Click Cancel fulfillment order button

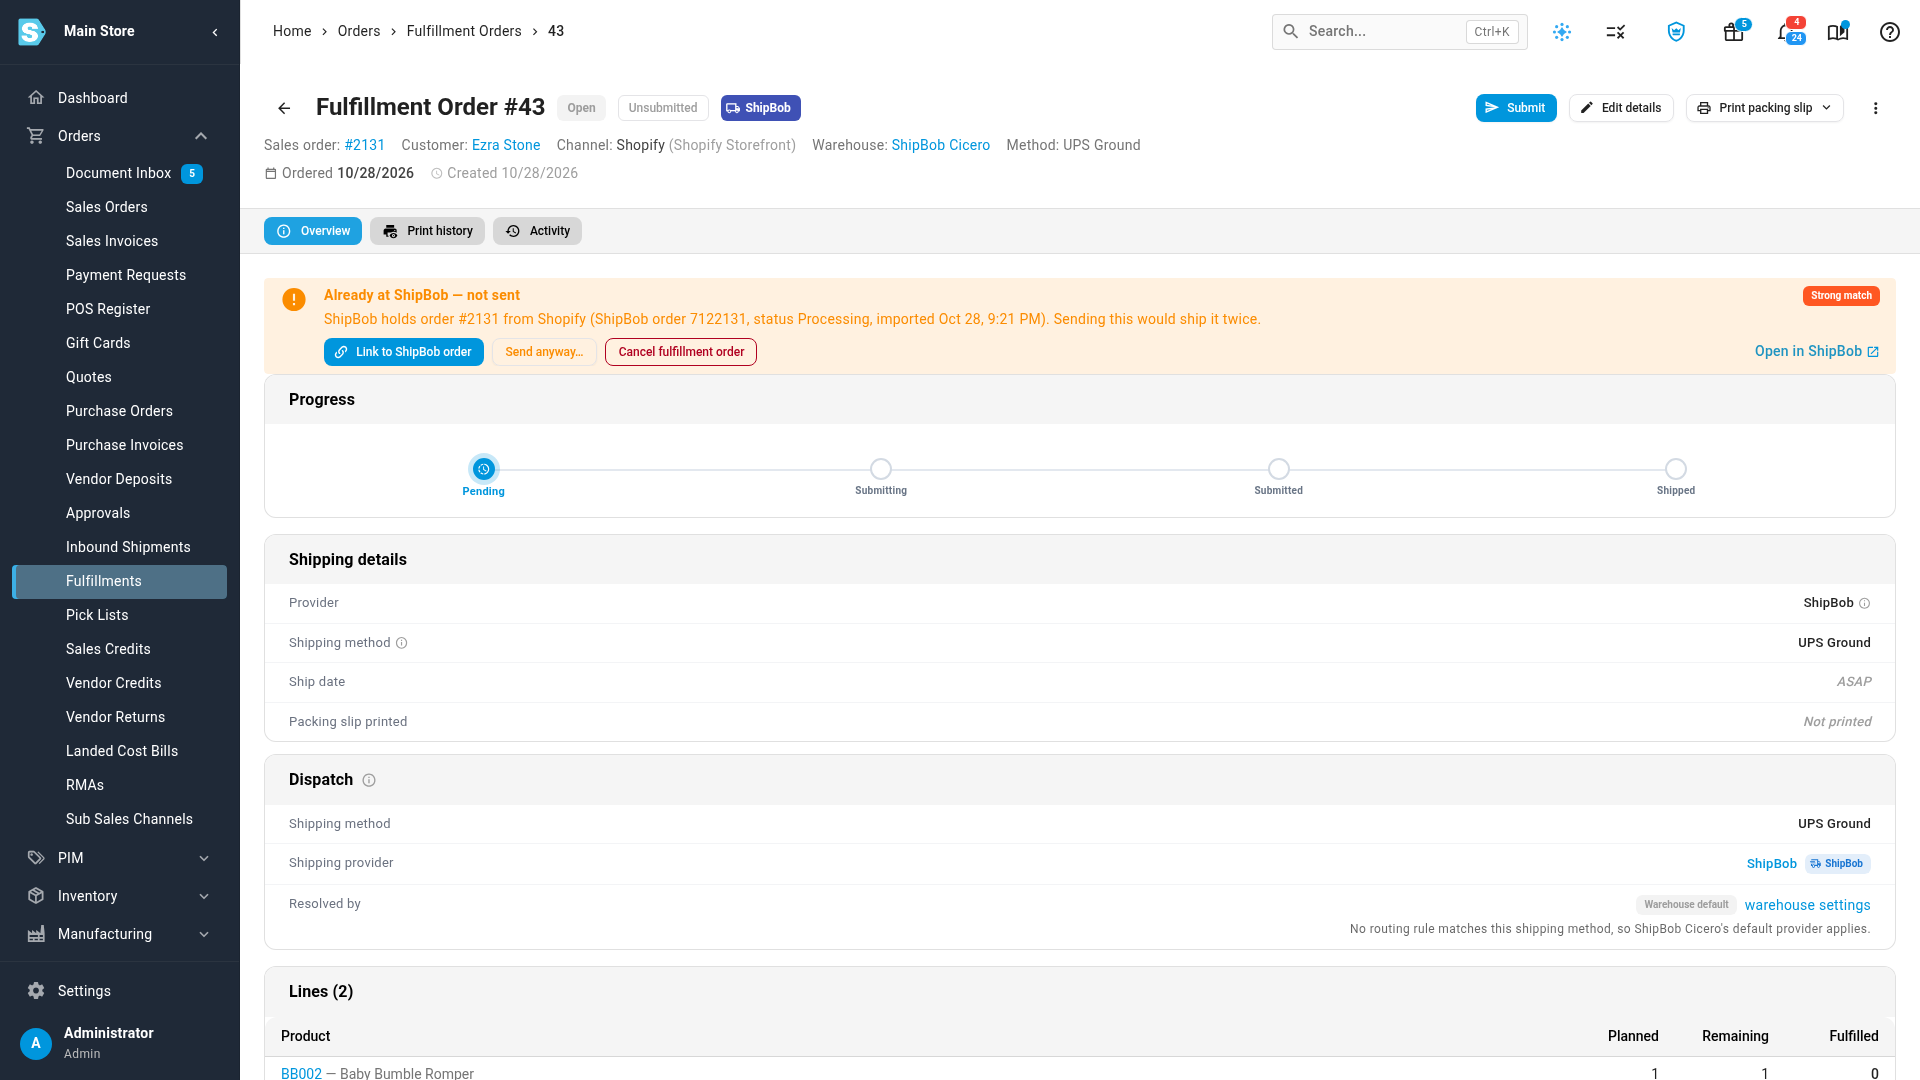681,352
